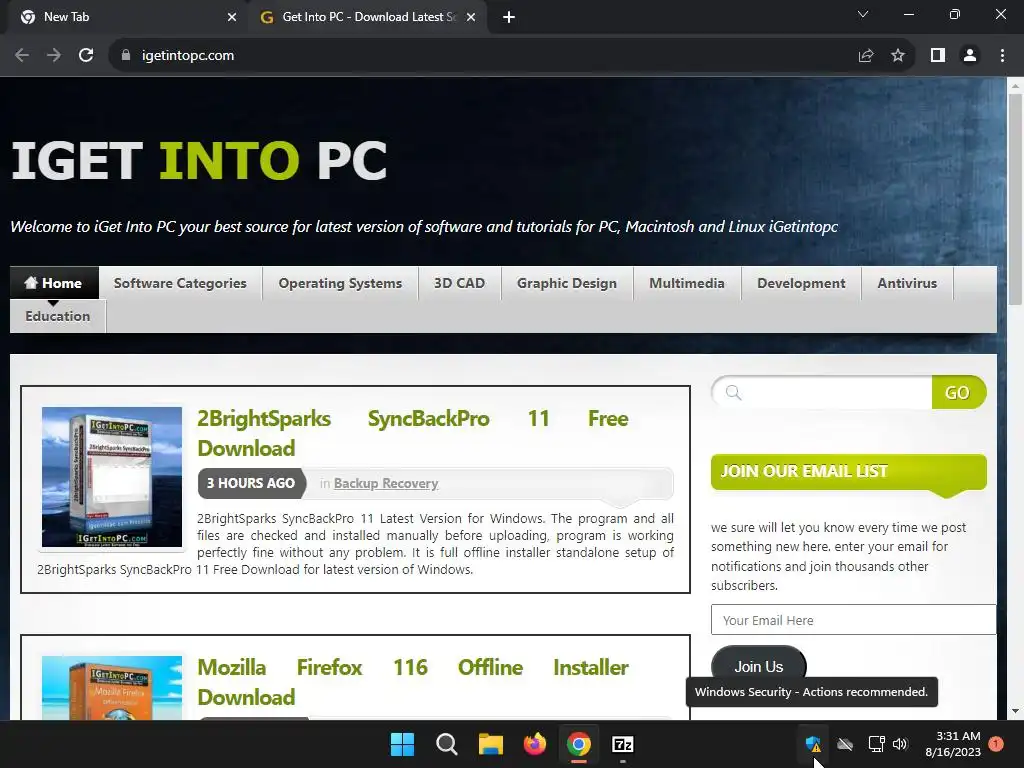Open 7-Zip from the taskbar
This screenshot has height=768, width=1024.
[623, 744]
